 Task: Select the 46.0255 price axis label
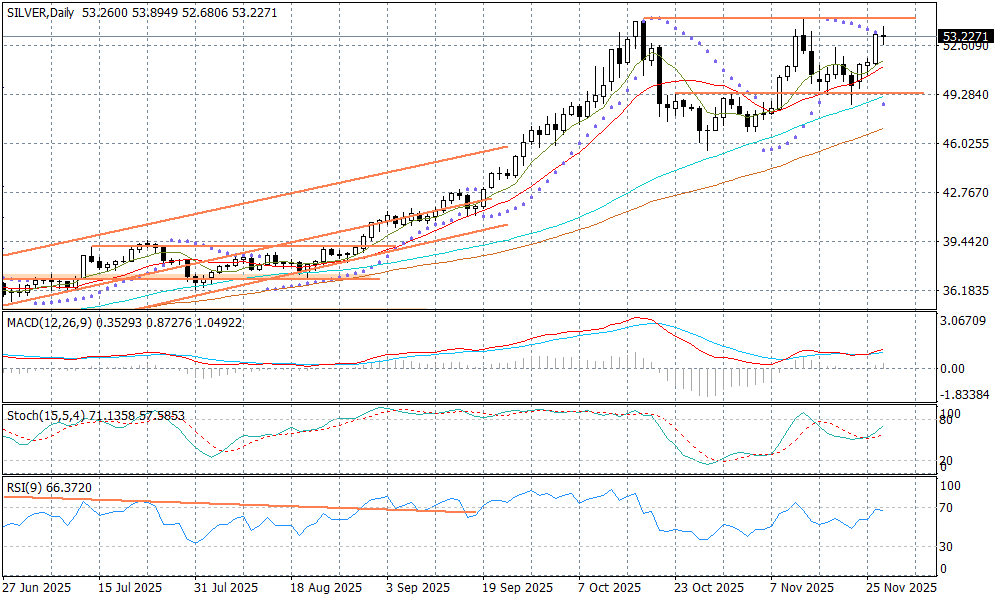[965, 144]
